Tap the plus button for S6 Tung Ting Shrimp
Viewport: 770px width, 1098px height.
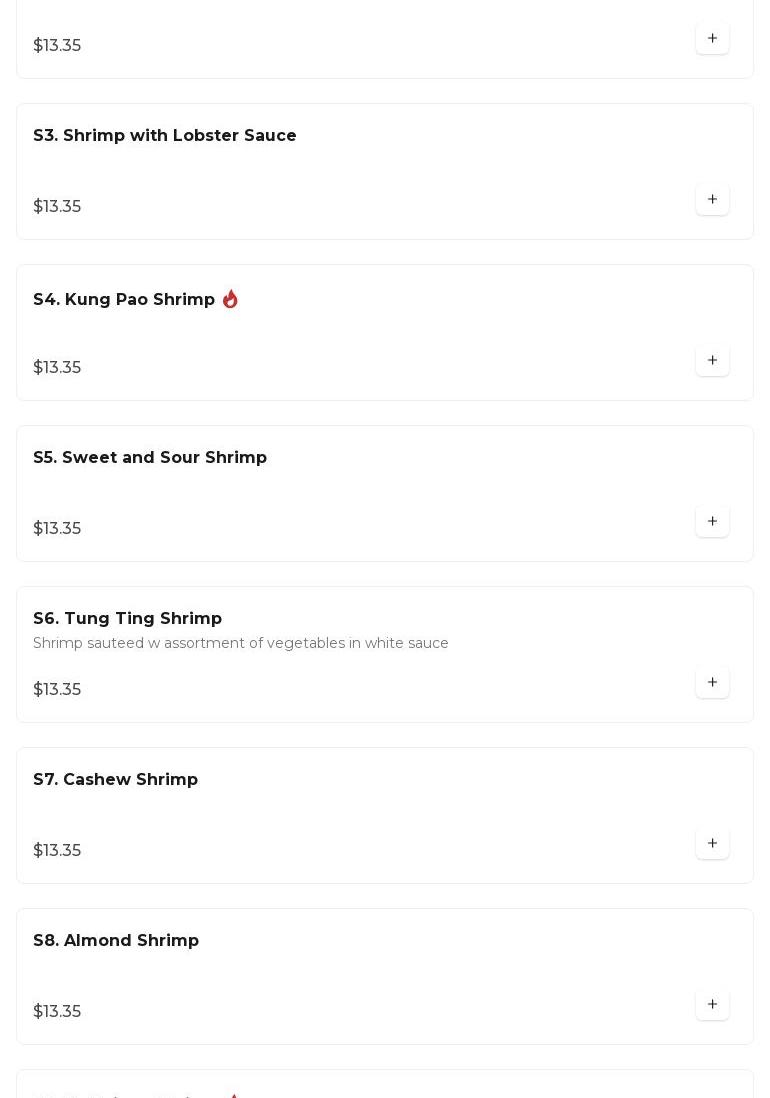712,682
